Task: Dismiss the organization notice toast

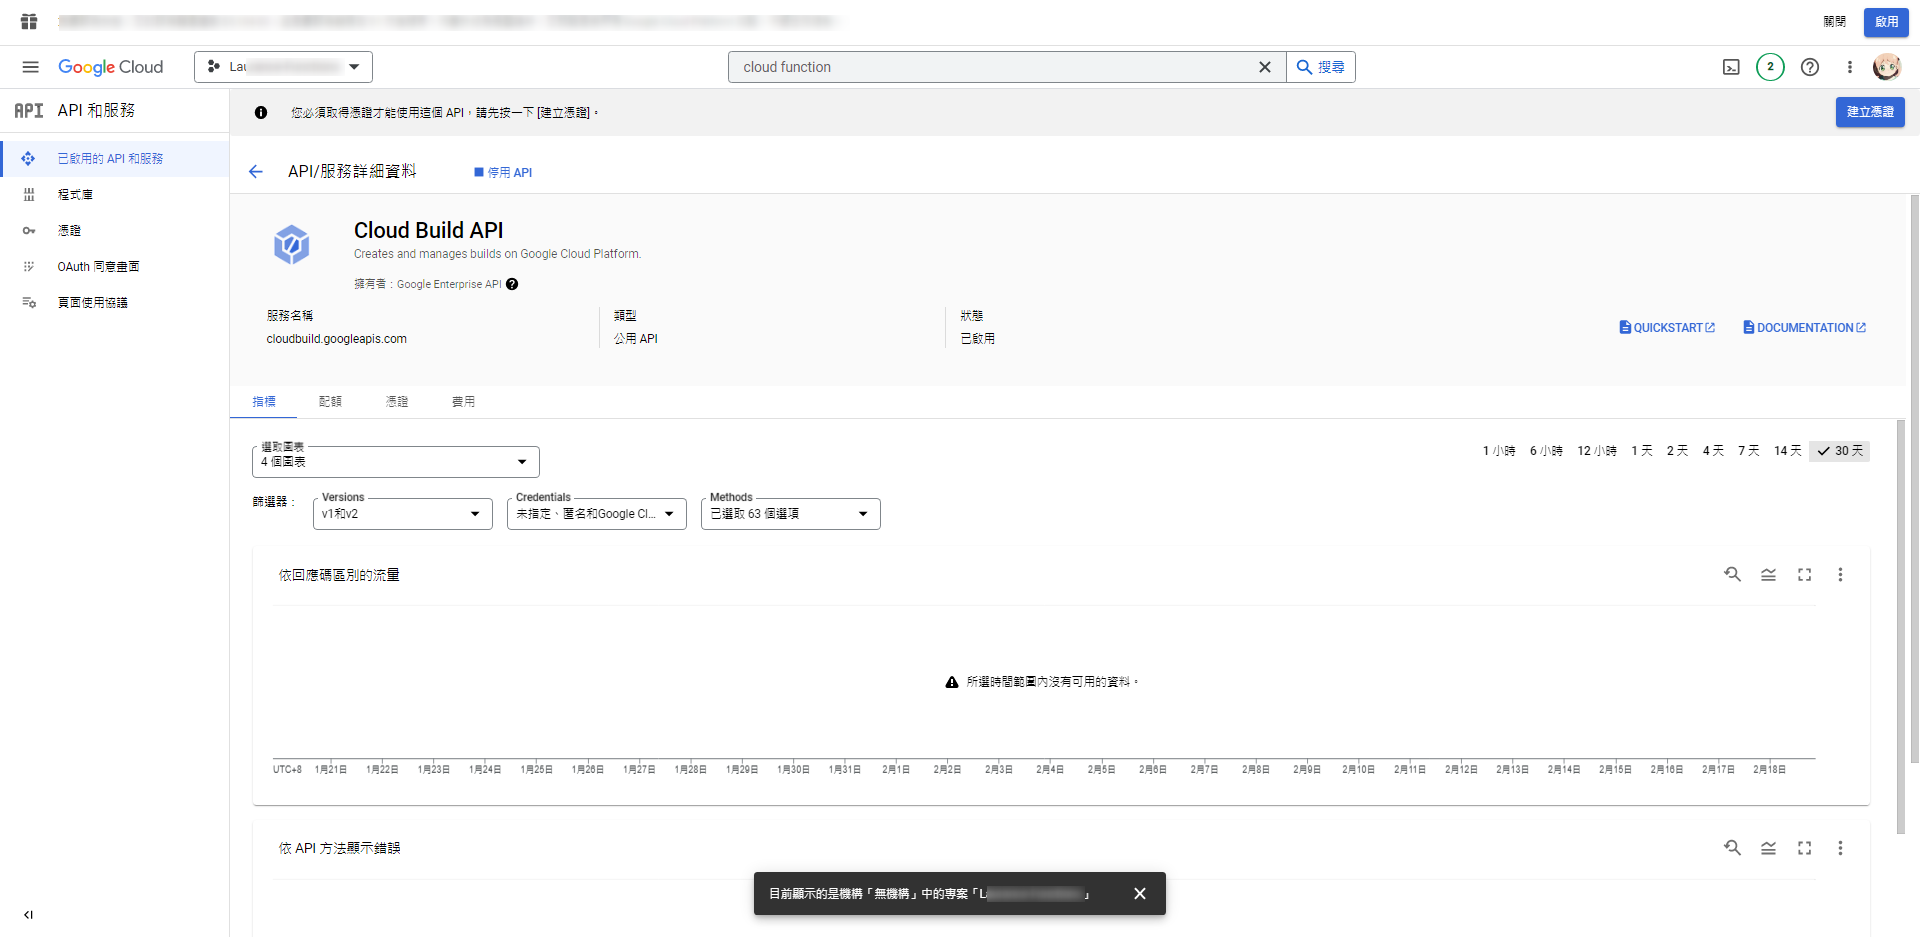Action: [x=1140, y=894]
